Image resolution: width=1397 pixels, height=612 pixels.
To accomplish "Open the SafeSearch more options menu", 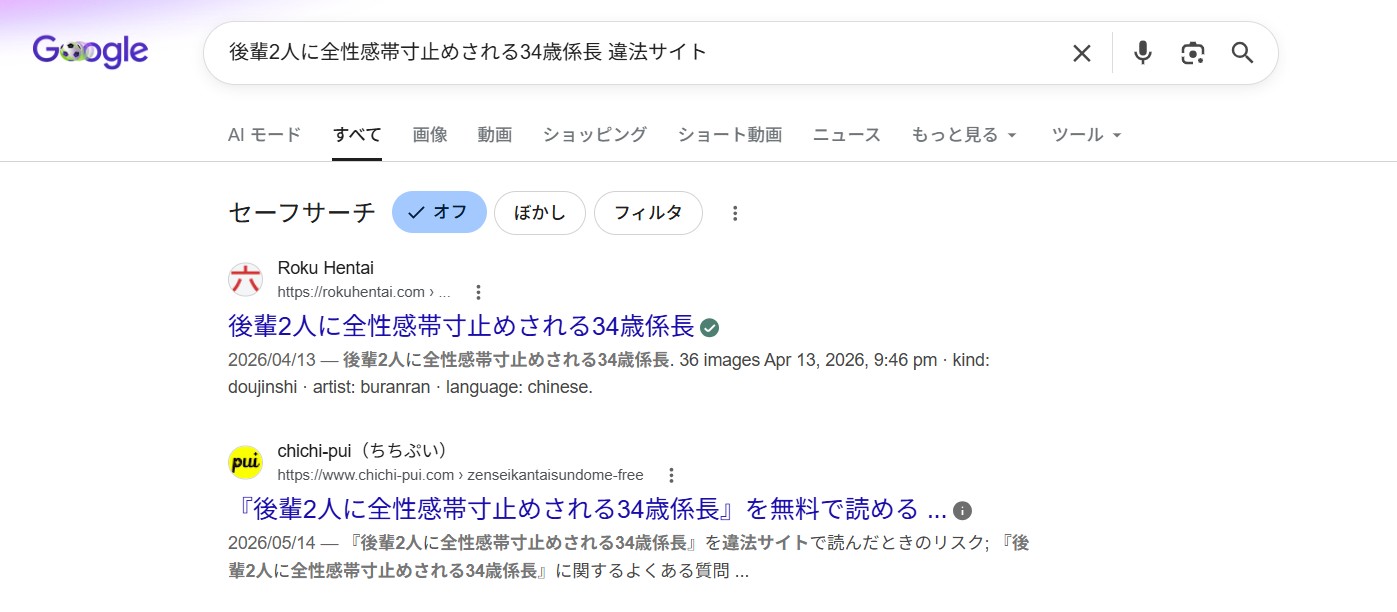I will click(x=735, y=213).
